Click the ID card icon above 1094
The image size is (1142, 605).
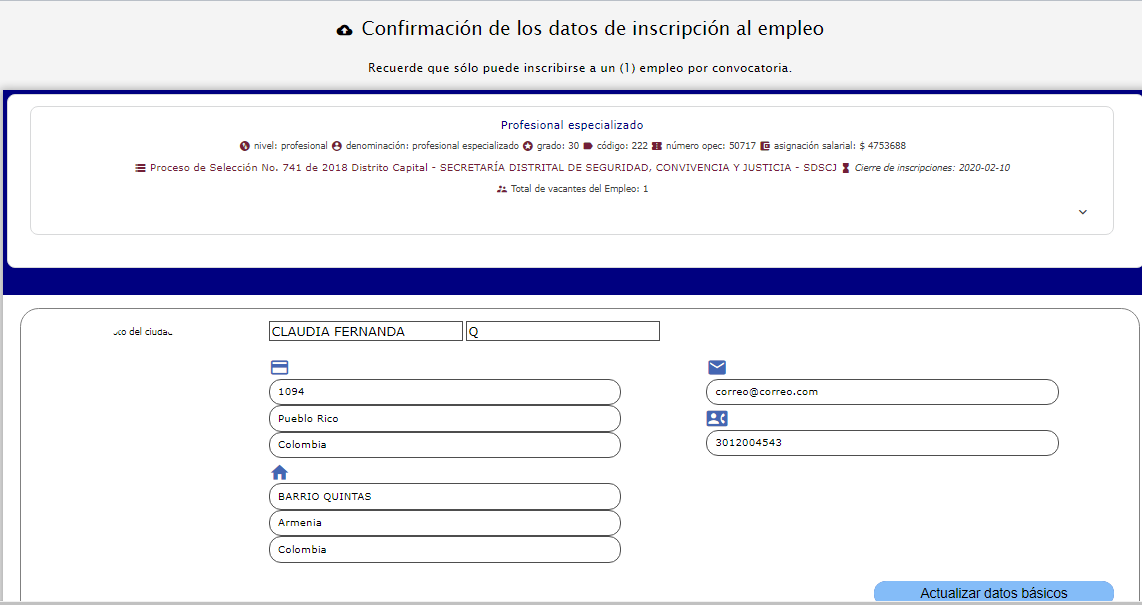279,367
